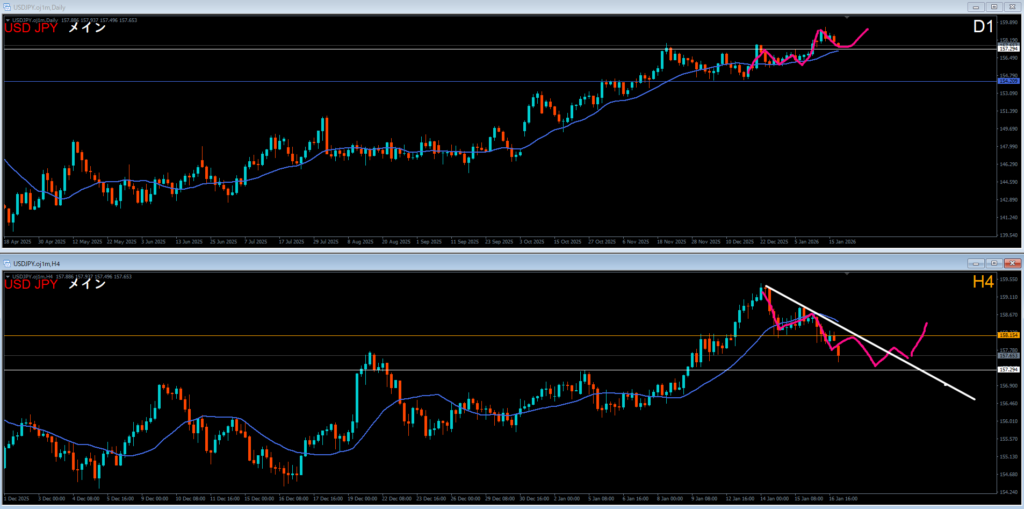The height and width of the screenshot is (509, 1024).
Task: Click the 158.154 orange price label
Action: coord(1008,335)
